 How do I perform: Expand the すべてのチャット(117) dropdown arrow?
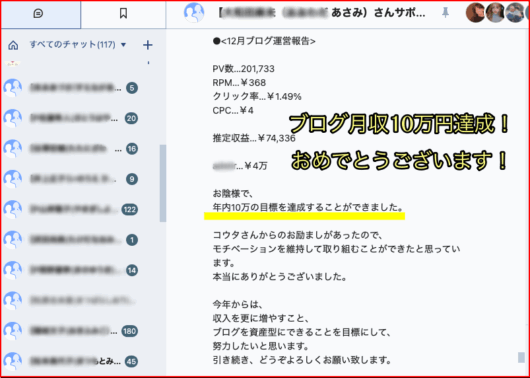point(123,45)
